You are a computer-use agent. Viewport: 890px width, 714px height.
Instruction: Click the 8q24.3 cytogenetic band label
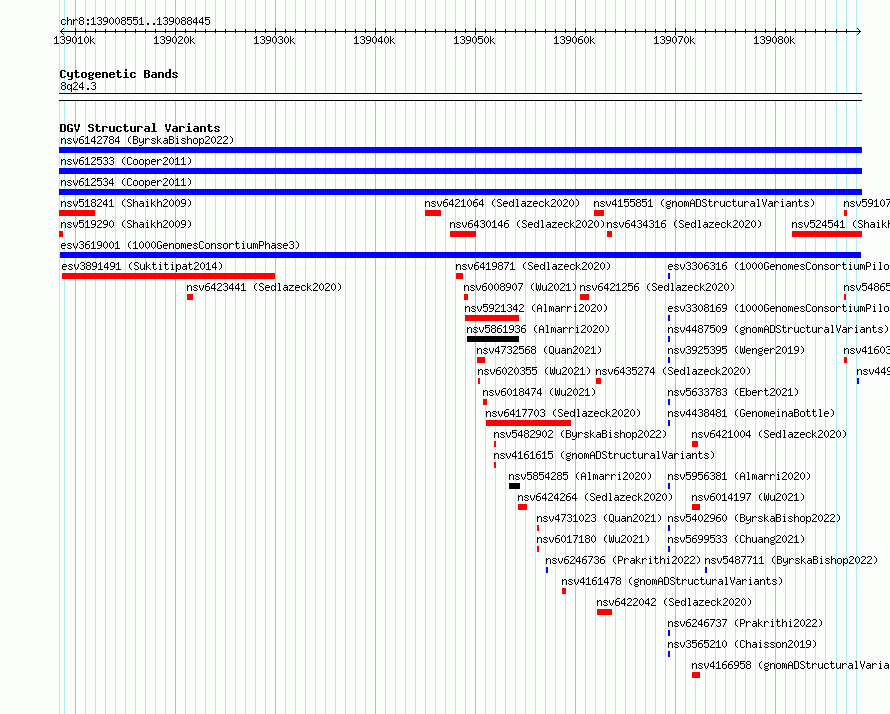click(x=78, y=86)
